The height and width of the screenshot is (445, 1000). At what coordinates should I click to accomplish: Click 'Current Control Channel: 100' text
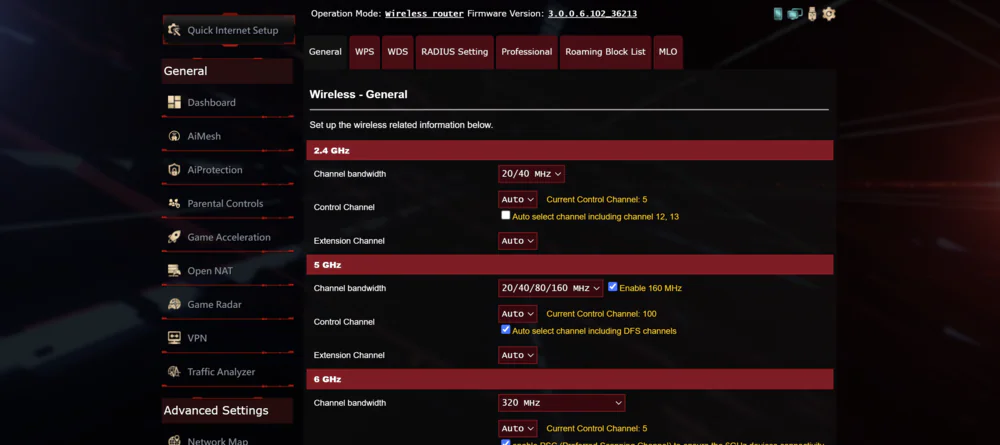601,314
